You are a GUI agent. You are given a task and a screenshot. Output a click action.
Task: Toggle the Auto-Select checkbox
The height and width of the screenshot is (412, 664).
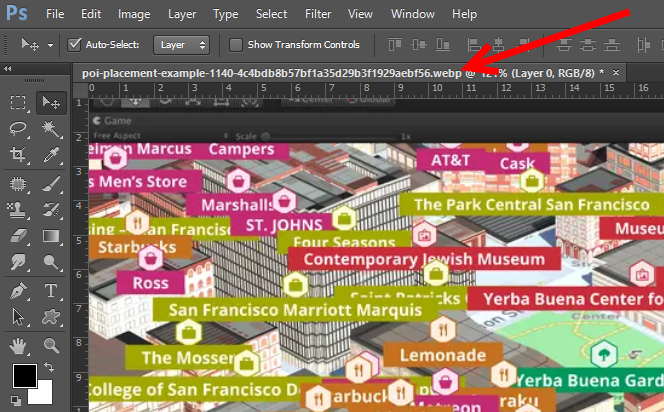(x=74, y=44)
